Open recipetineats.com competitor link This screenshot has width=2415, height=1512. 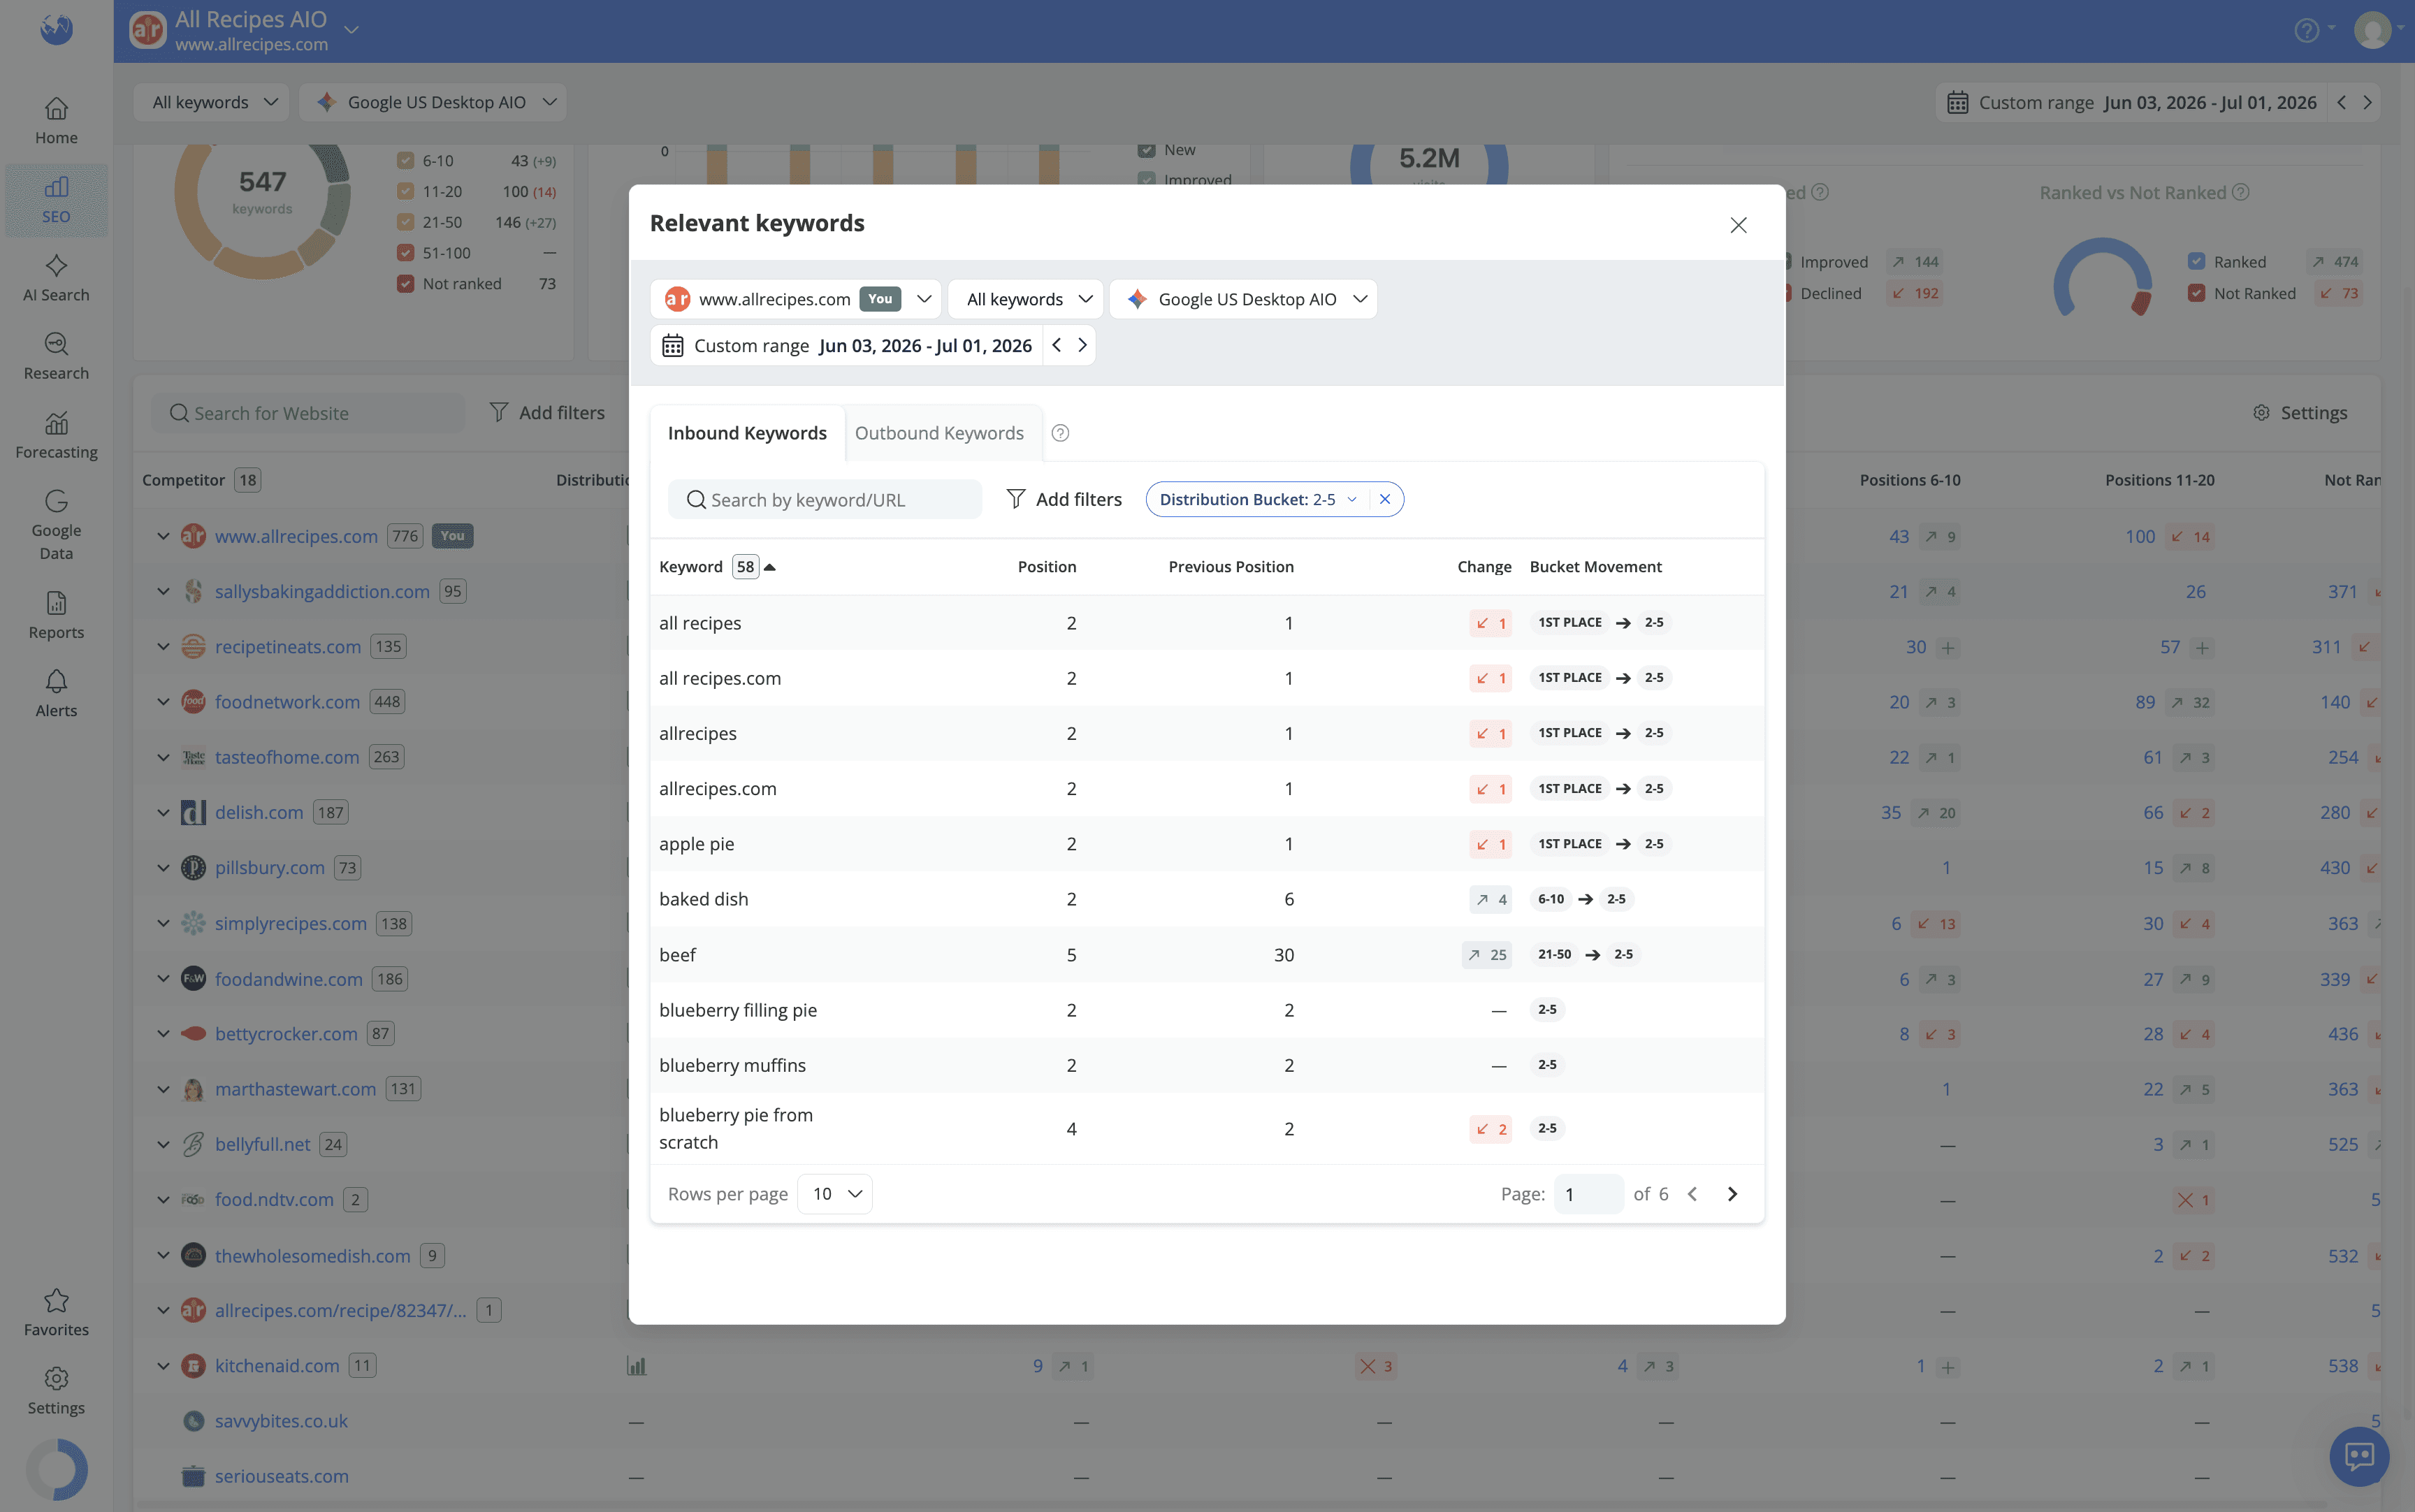[x=288, y=647]
